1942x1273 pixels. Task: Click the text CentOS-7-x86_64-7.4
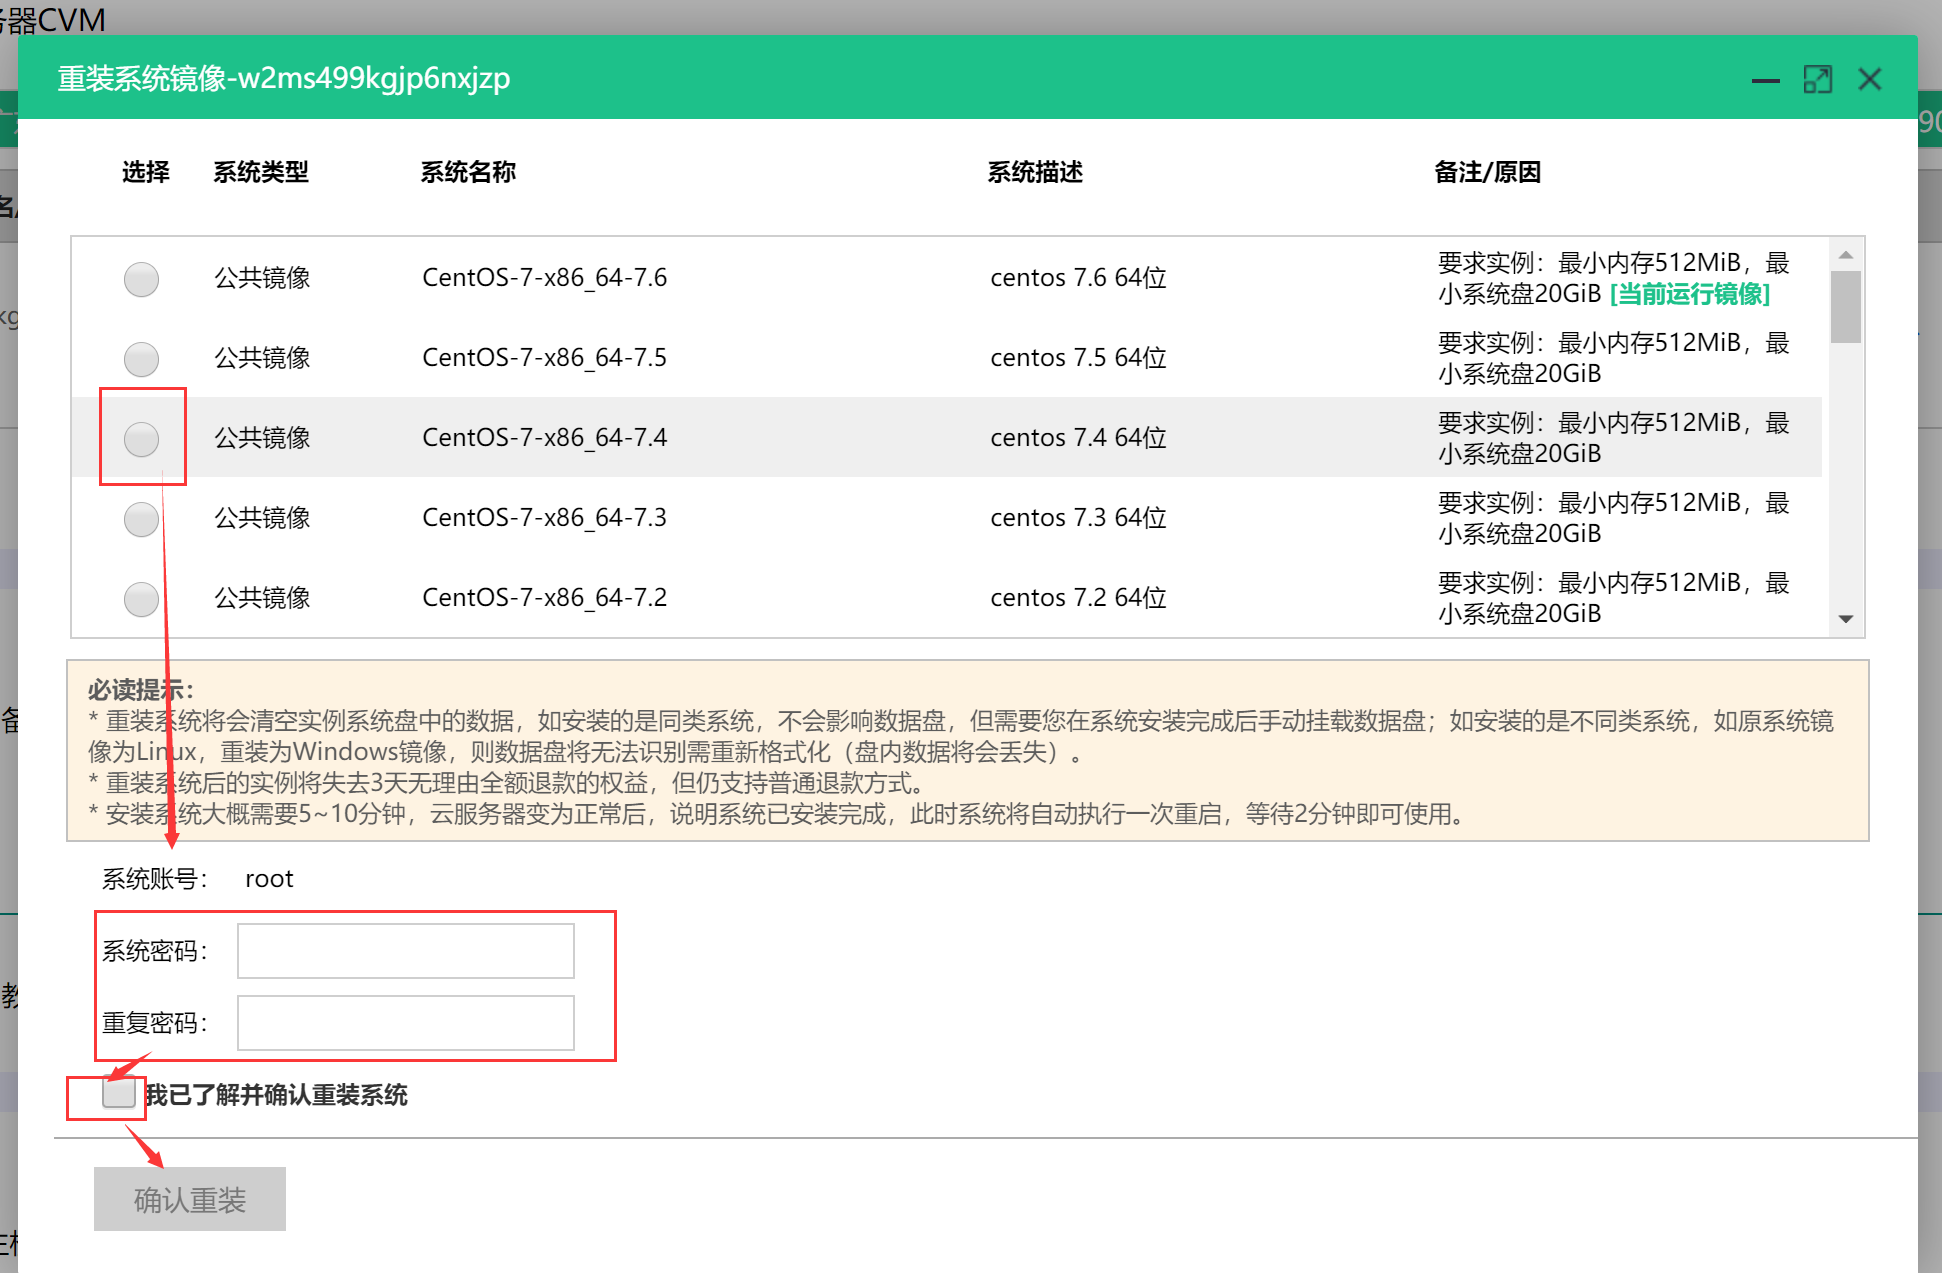[545, 438]
